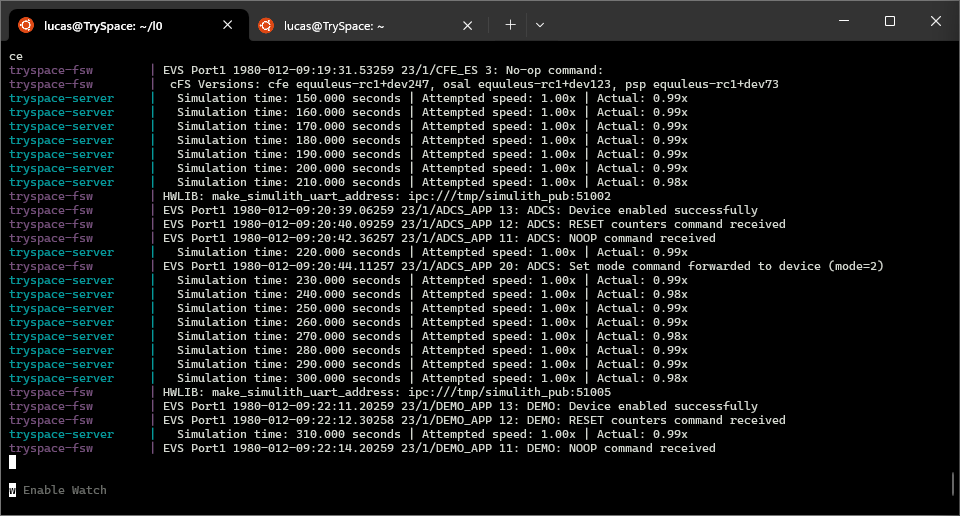Select the lucas@TrySpace: ~/l0 tab
Screen dimensions: 960x516
tap(129, 26)
